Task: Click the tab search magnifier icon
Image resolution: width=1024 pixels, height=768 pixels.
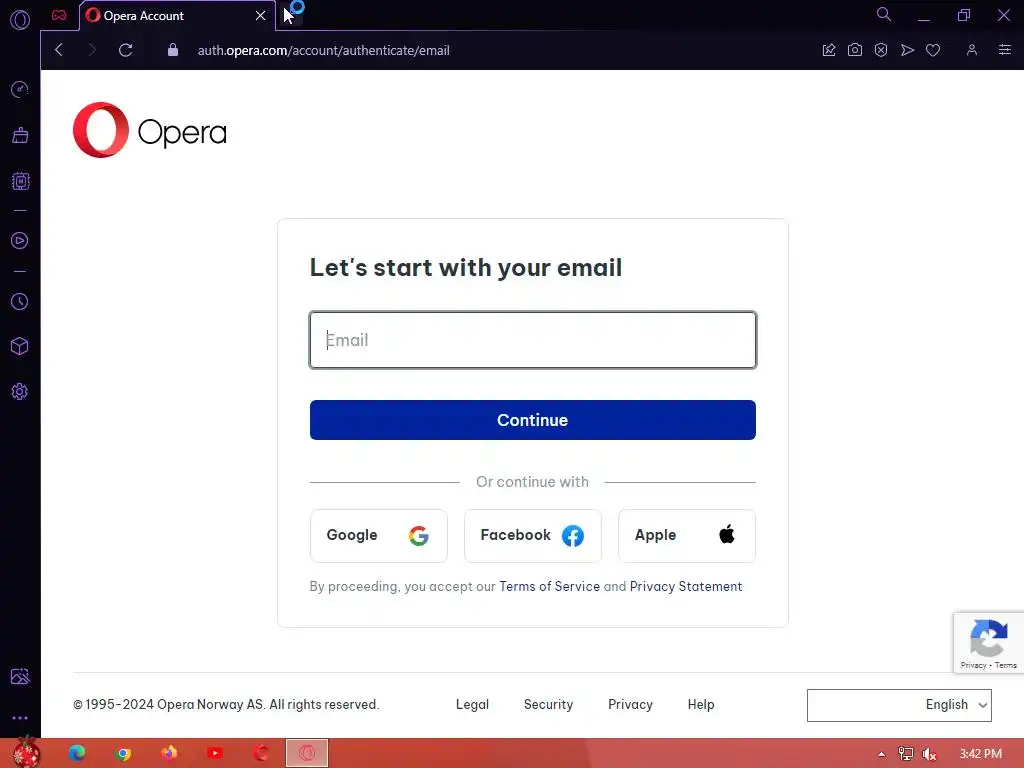Action: click(883, 14)
